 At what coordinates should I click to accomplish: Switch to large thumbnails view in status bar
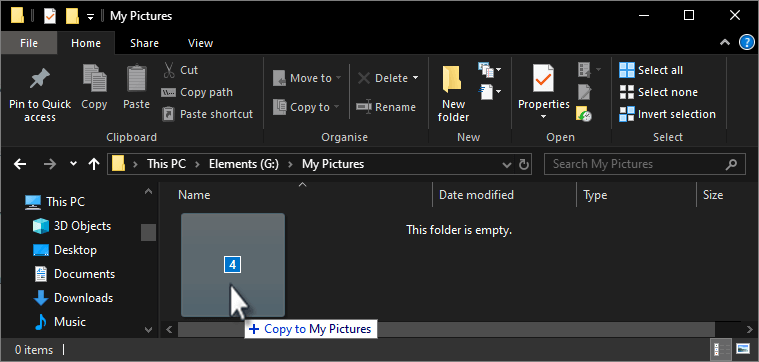743,349
